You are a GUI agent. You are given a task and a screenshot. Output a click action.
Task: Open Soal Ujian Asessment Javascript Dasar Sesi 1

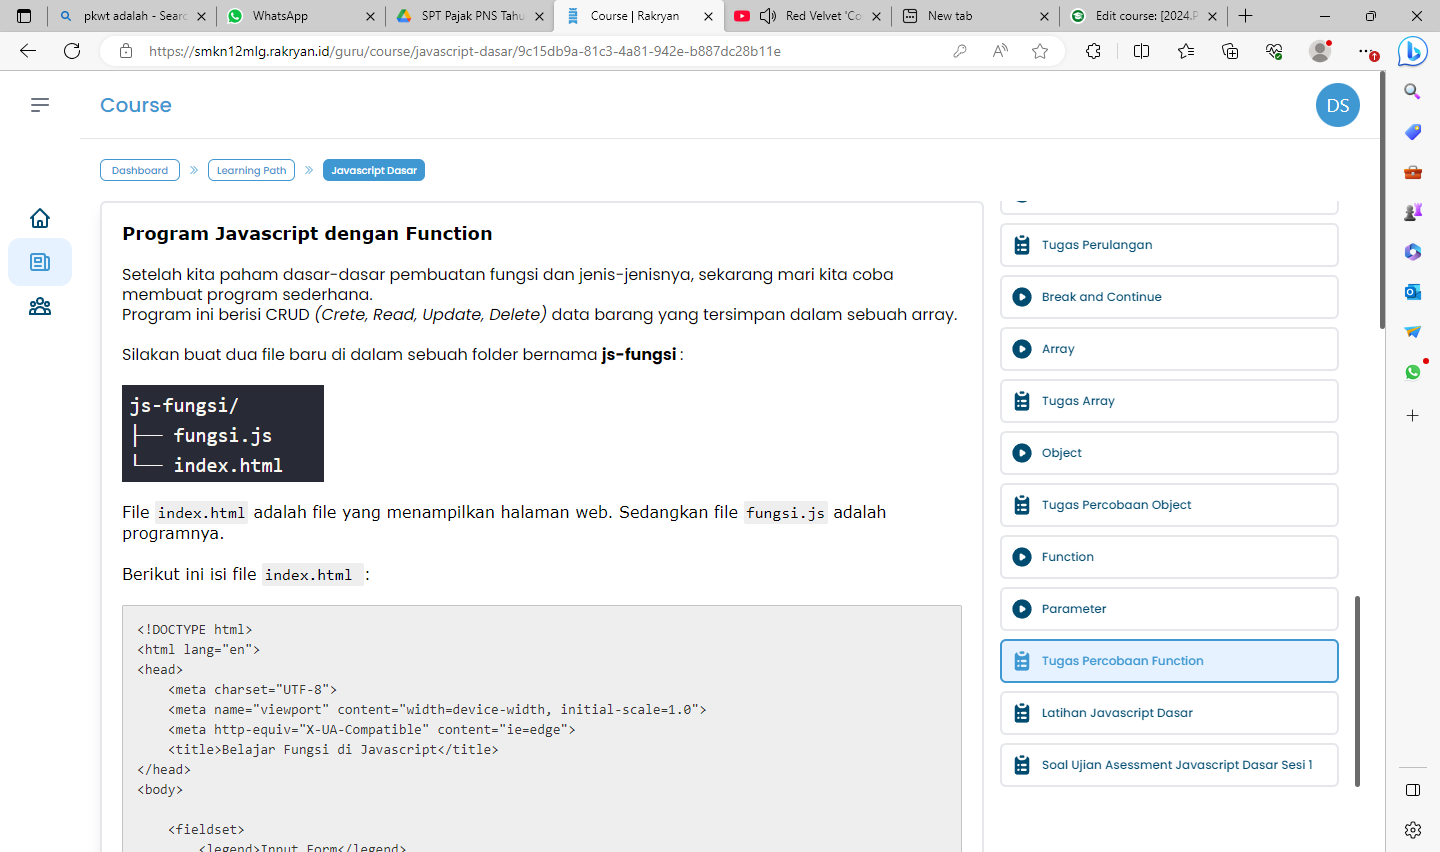[1169, 765]
